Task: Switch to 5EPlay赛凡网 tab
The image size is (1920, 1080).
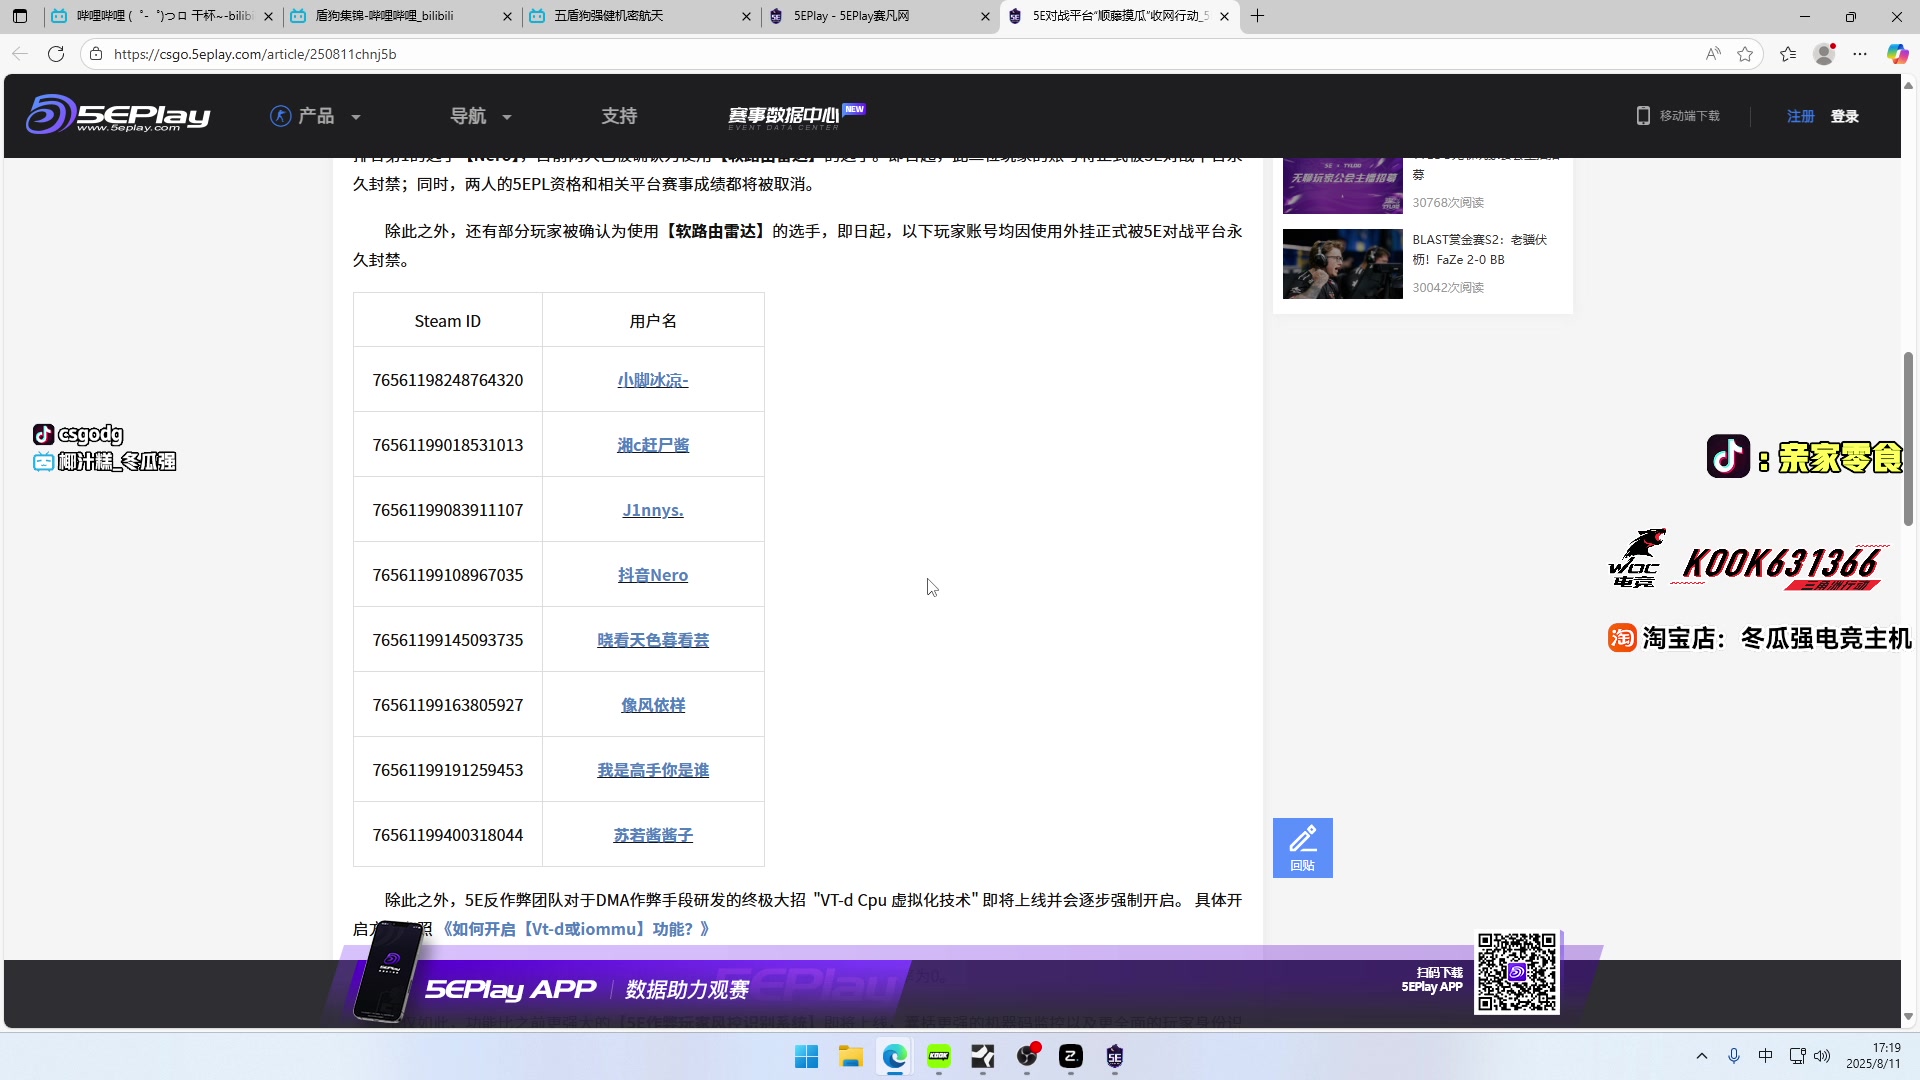Action: [878, 16]
